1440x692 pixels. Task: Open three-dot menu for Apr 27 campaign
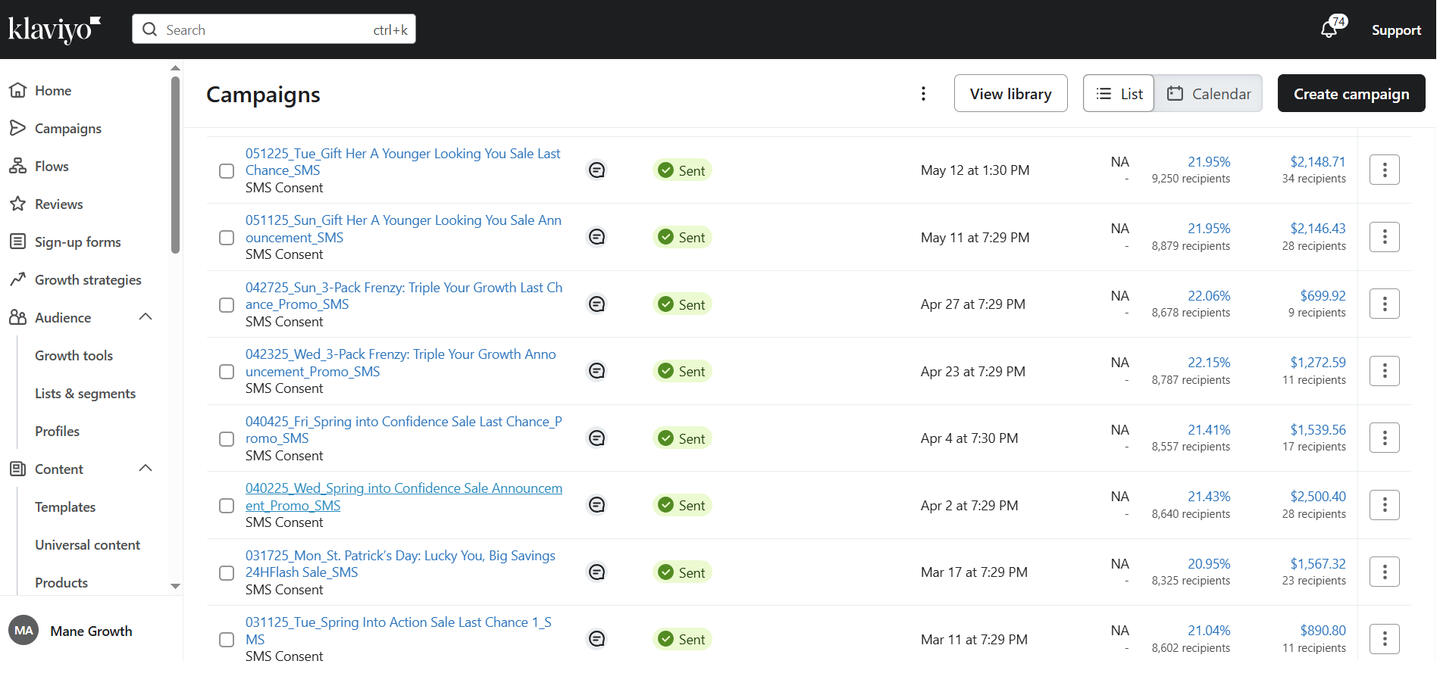pos(1384,304)
